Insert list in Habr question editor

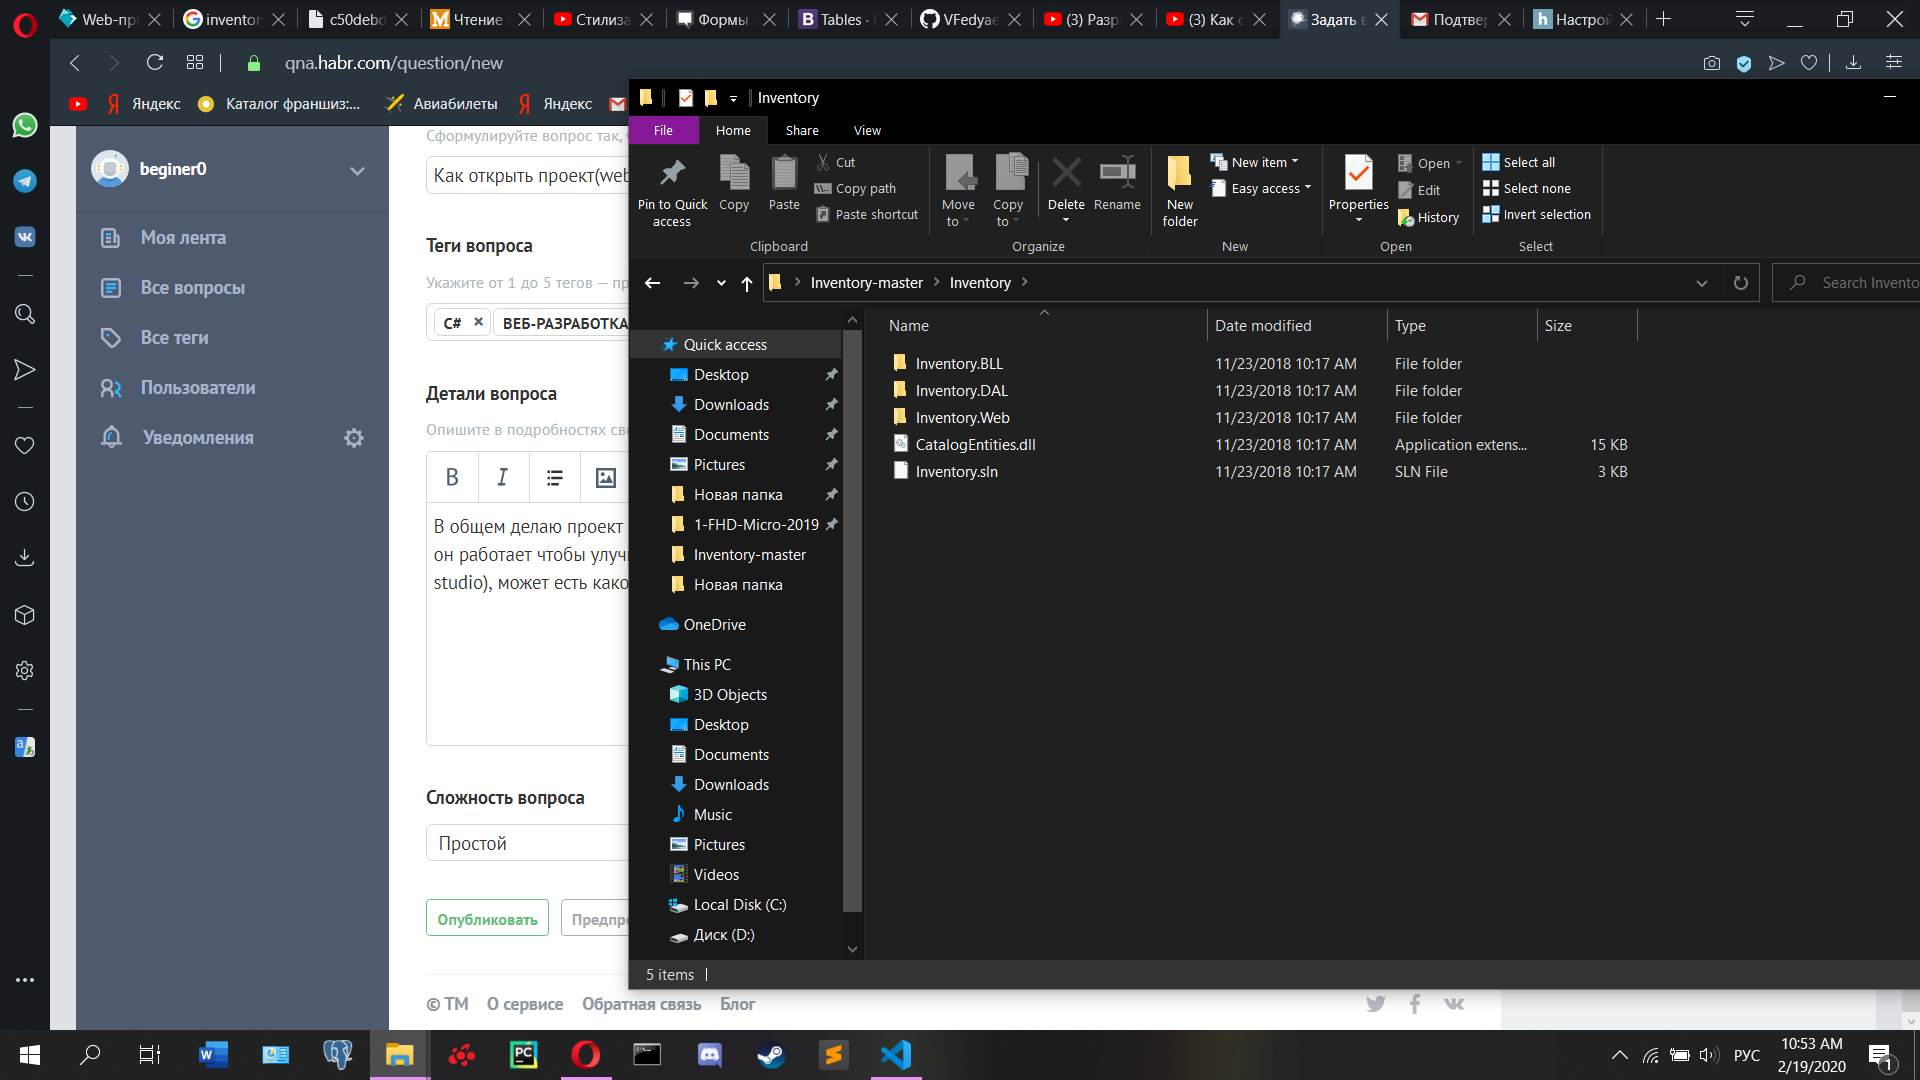(x=555, y=478)
